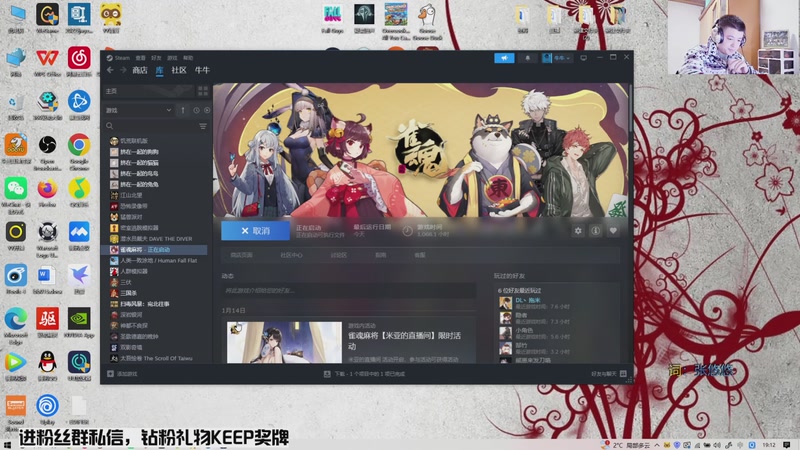Go back with the Steam back arrow
Viewport: 800px width, 450px height.
[110, 70]
